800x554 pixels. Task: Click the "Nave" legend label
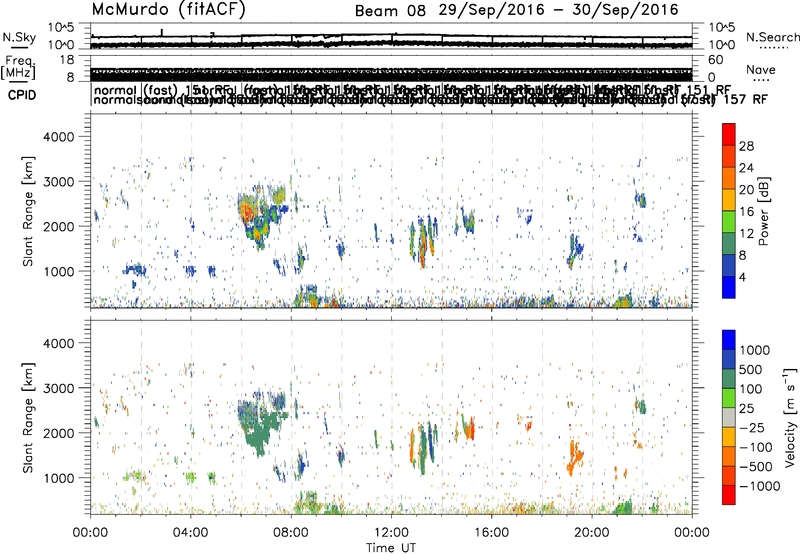tap(760, 70)
